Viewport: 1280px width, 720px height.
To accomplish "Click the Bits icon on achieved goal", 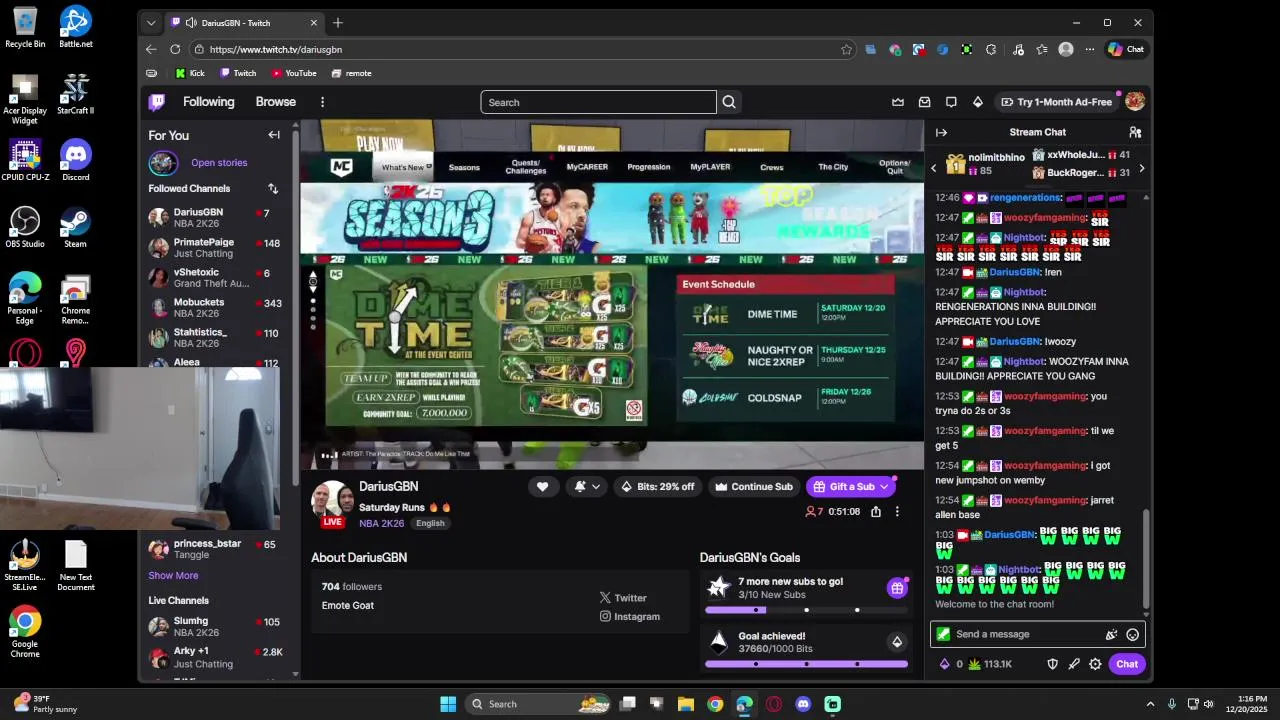I will pyautogui.click(x=897, y=642).
